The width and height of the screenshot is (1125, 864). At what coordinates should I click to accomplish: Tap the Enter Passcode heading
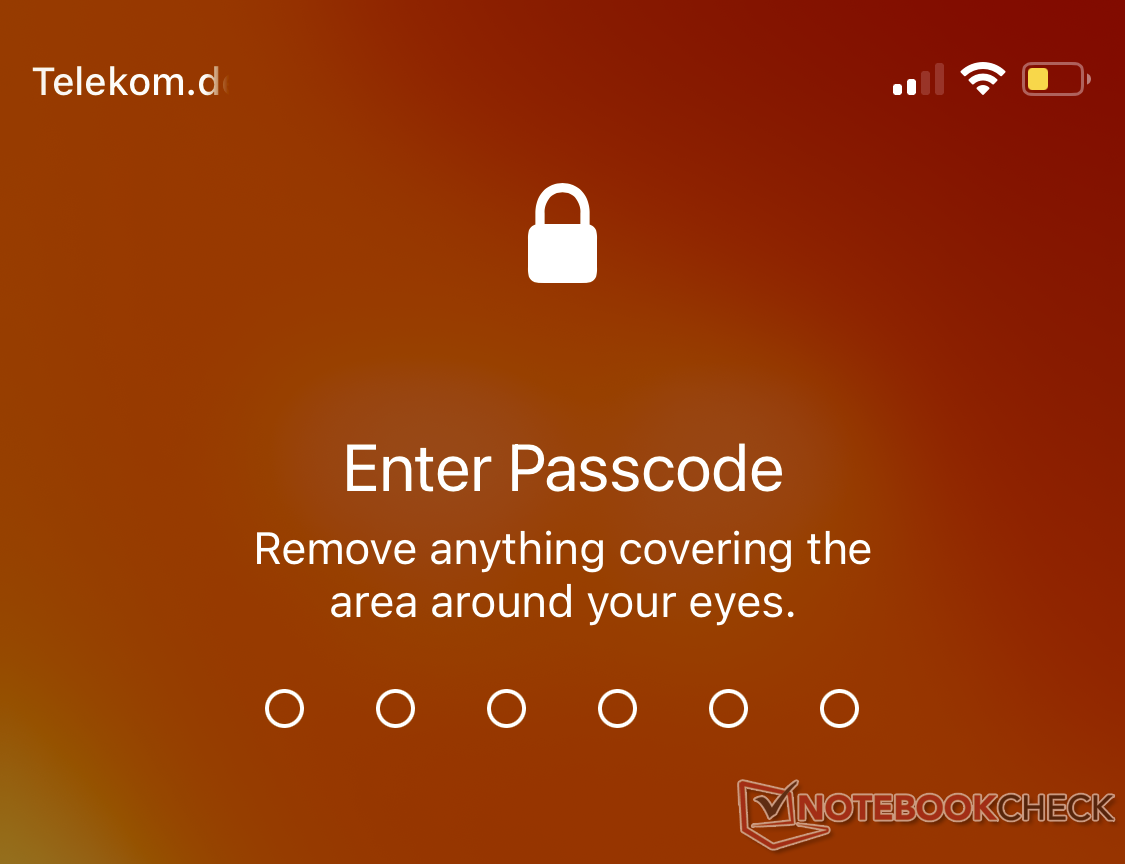[563, 469]
